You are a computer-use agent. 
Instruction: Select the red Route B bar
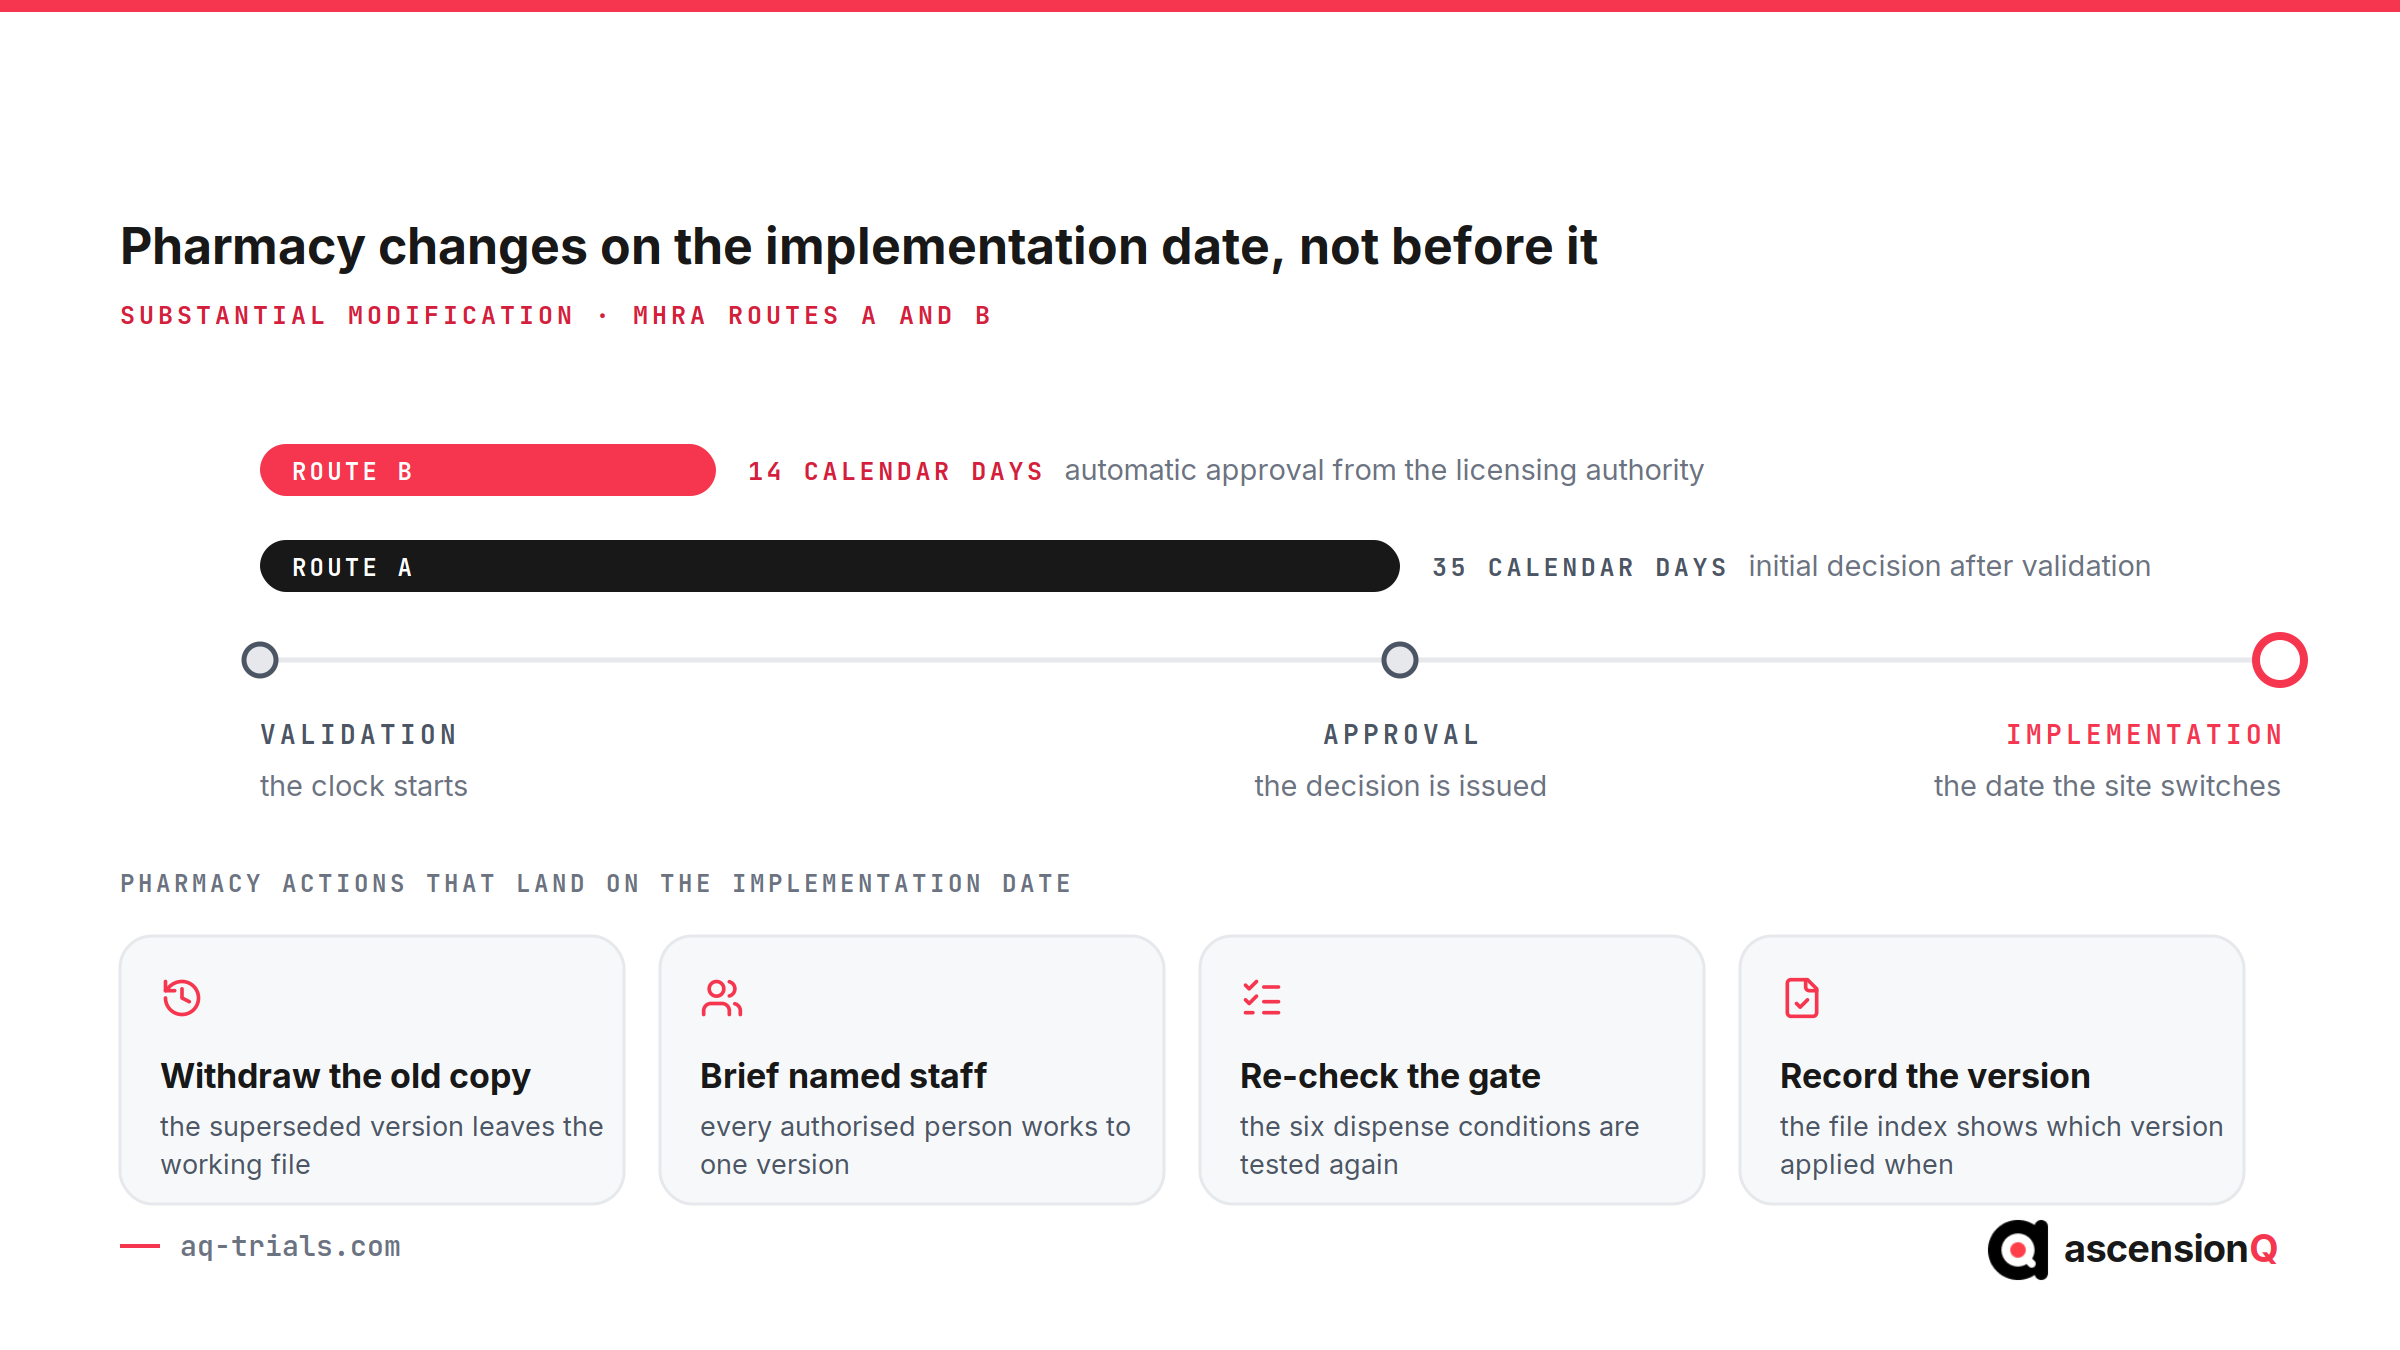click(488, 470)
